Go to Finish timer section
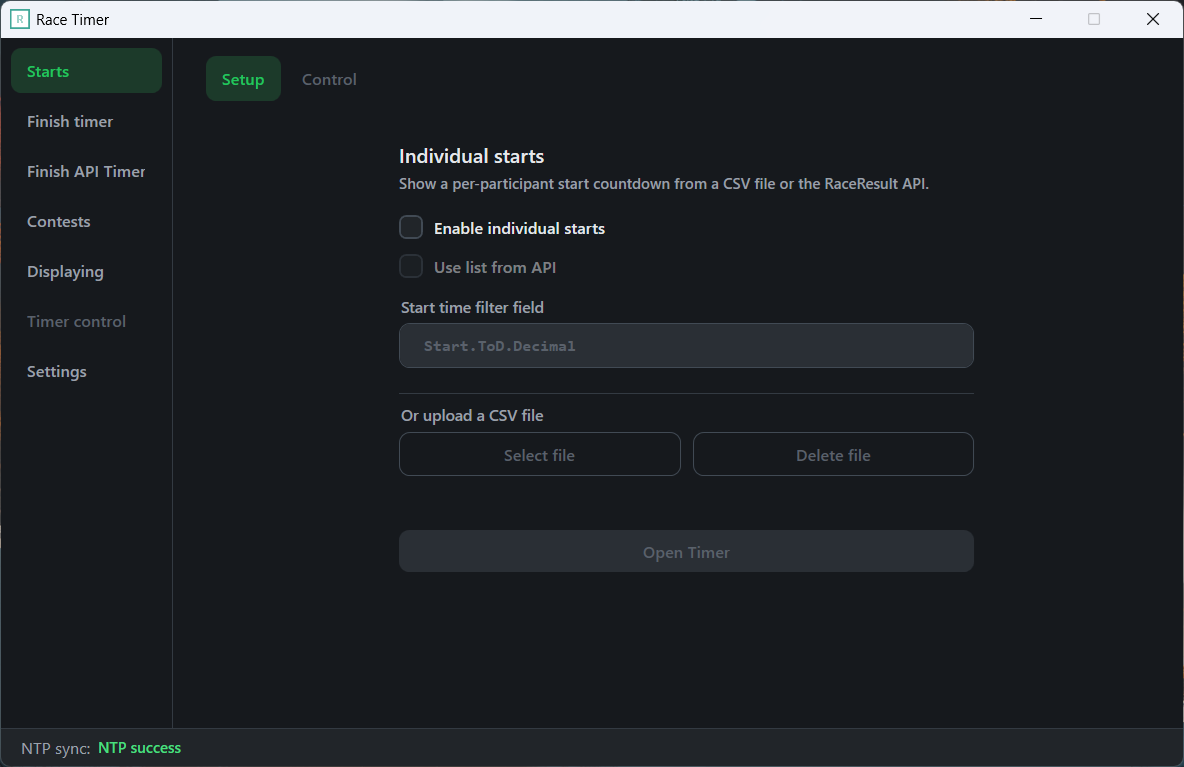Viewport: 1184px width, 767px height. [x=86, y=121]
